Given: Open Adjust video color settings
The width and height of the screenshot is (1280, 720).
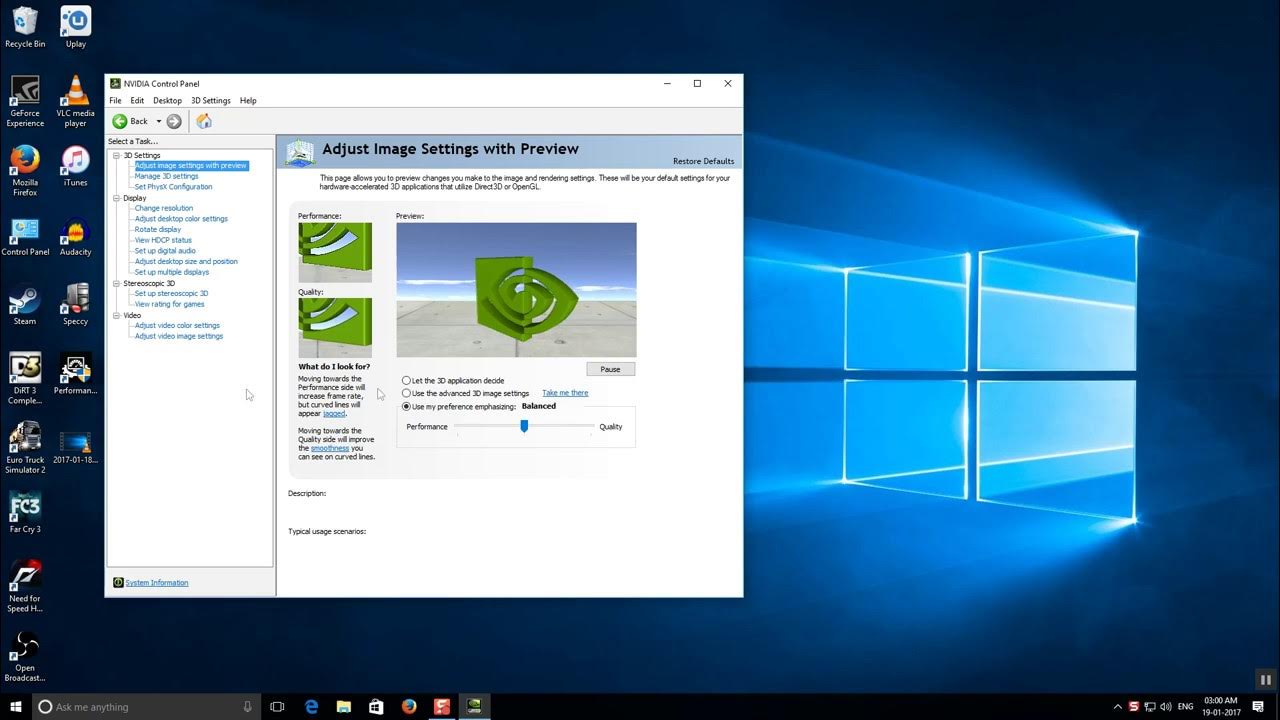Looking at the screenshot, I should point(177,326).
